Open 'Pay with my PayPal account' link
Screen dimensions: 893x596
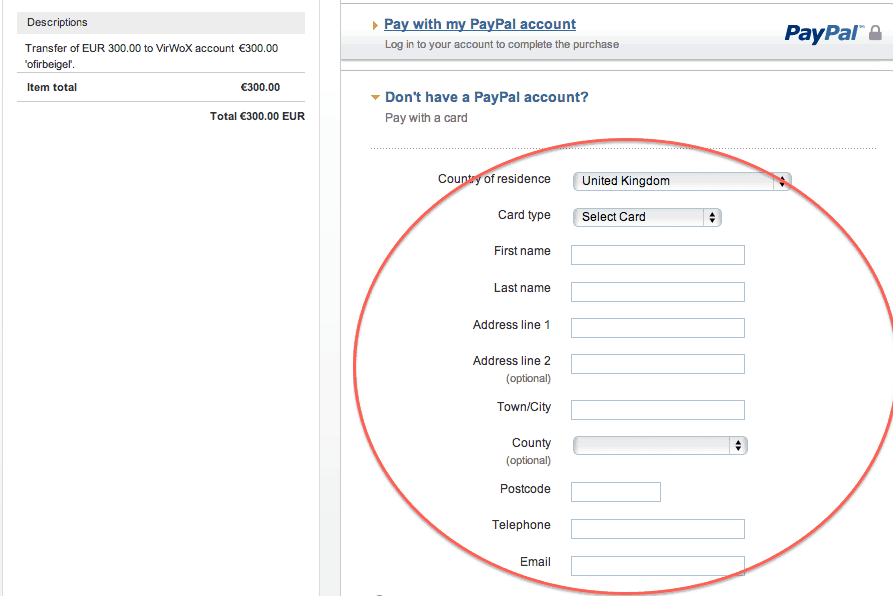[x=480, y=24]
